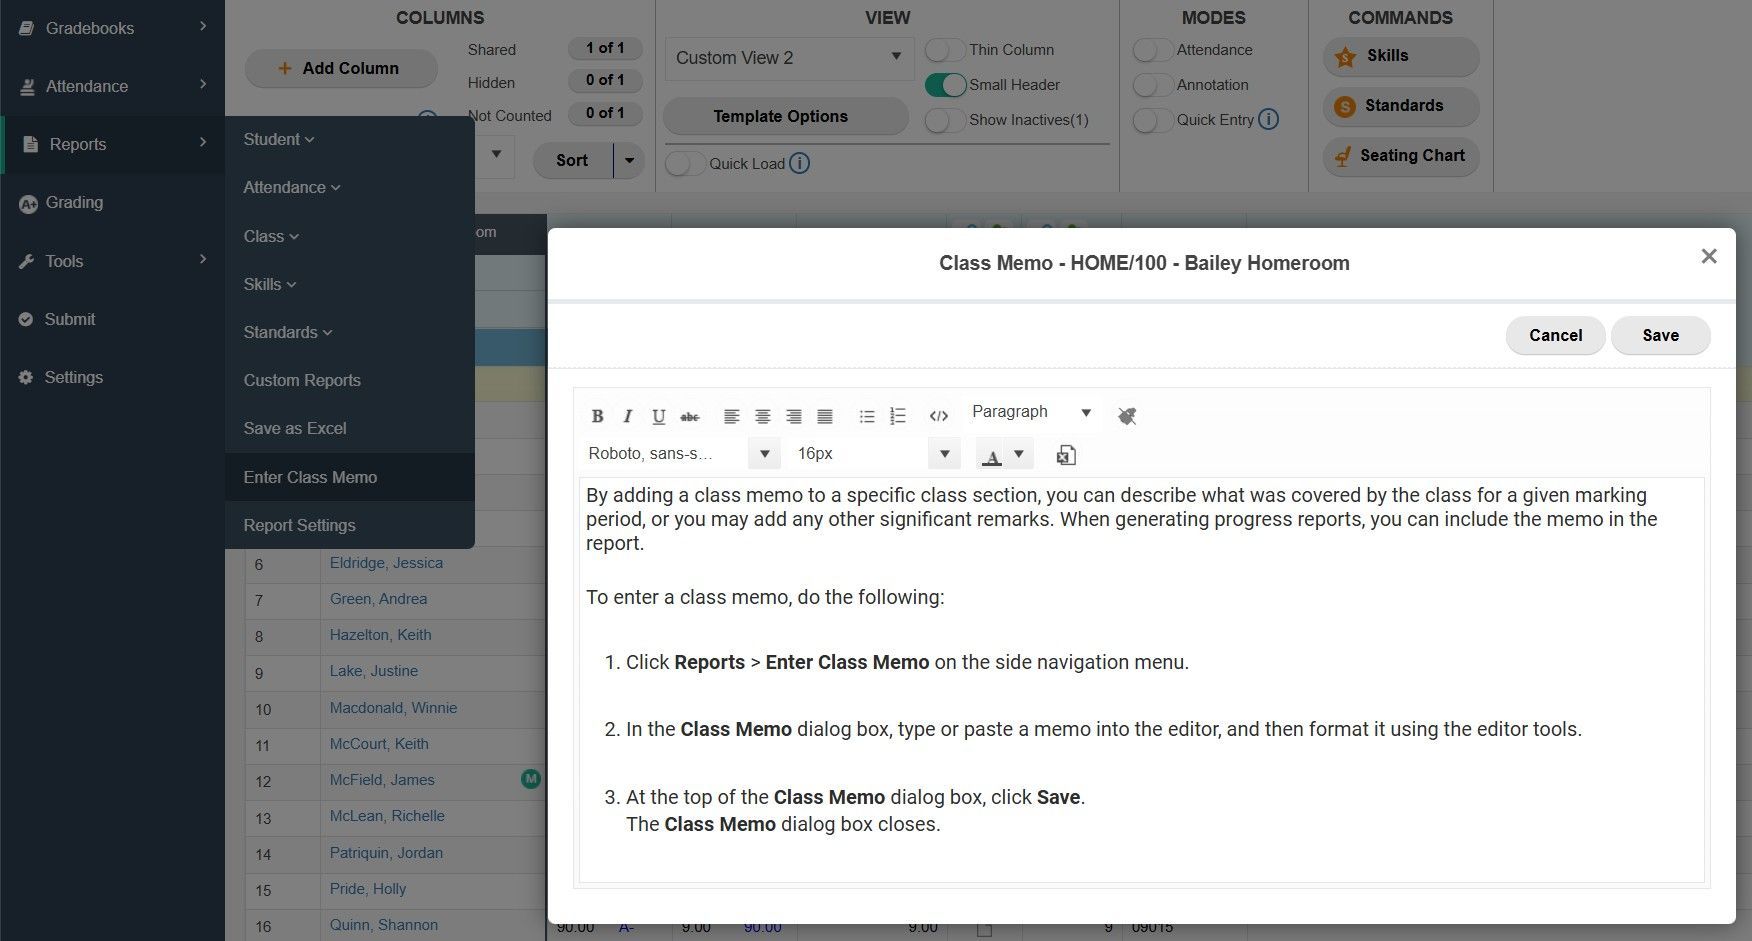Apply the text color A button
Screen dimensions: 1752x941
pos(992,456)
